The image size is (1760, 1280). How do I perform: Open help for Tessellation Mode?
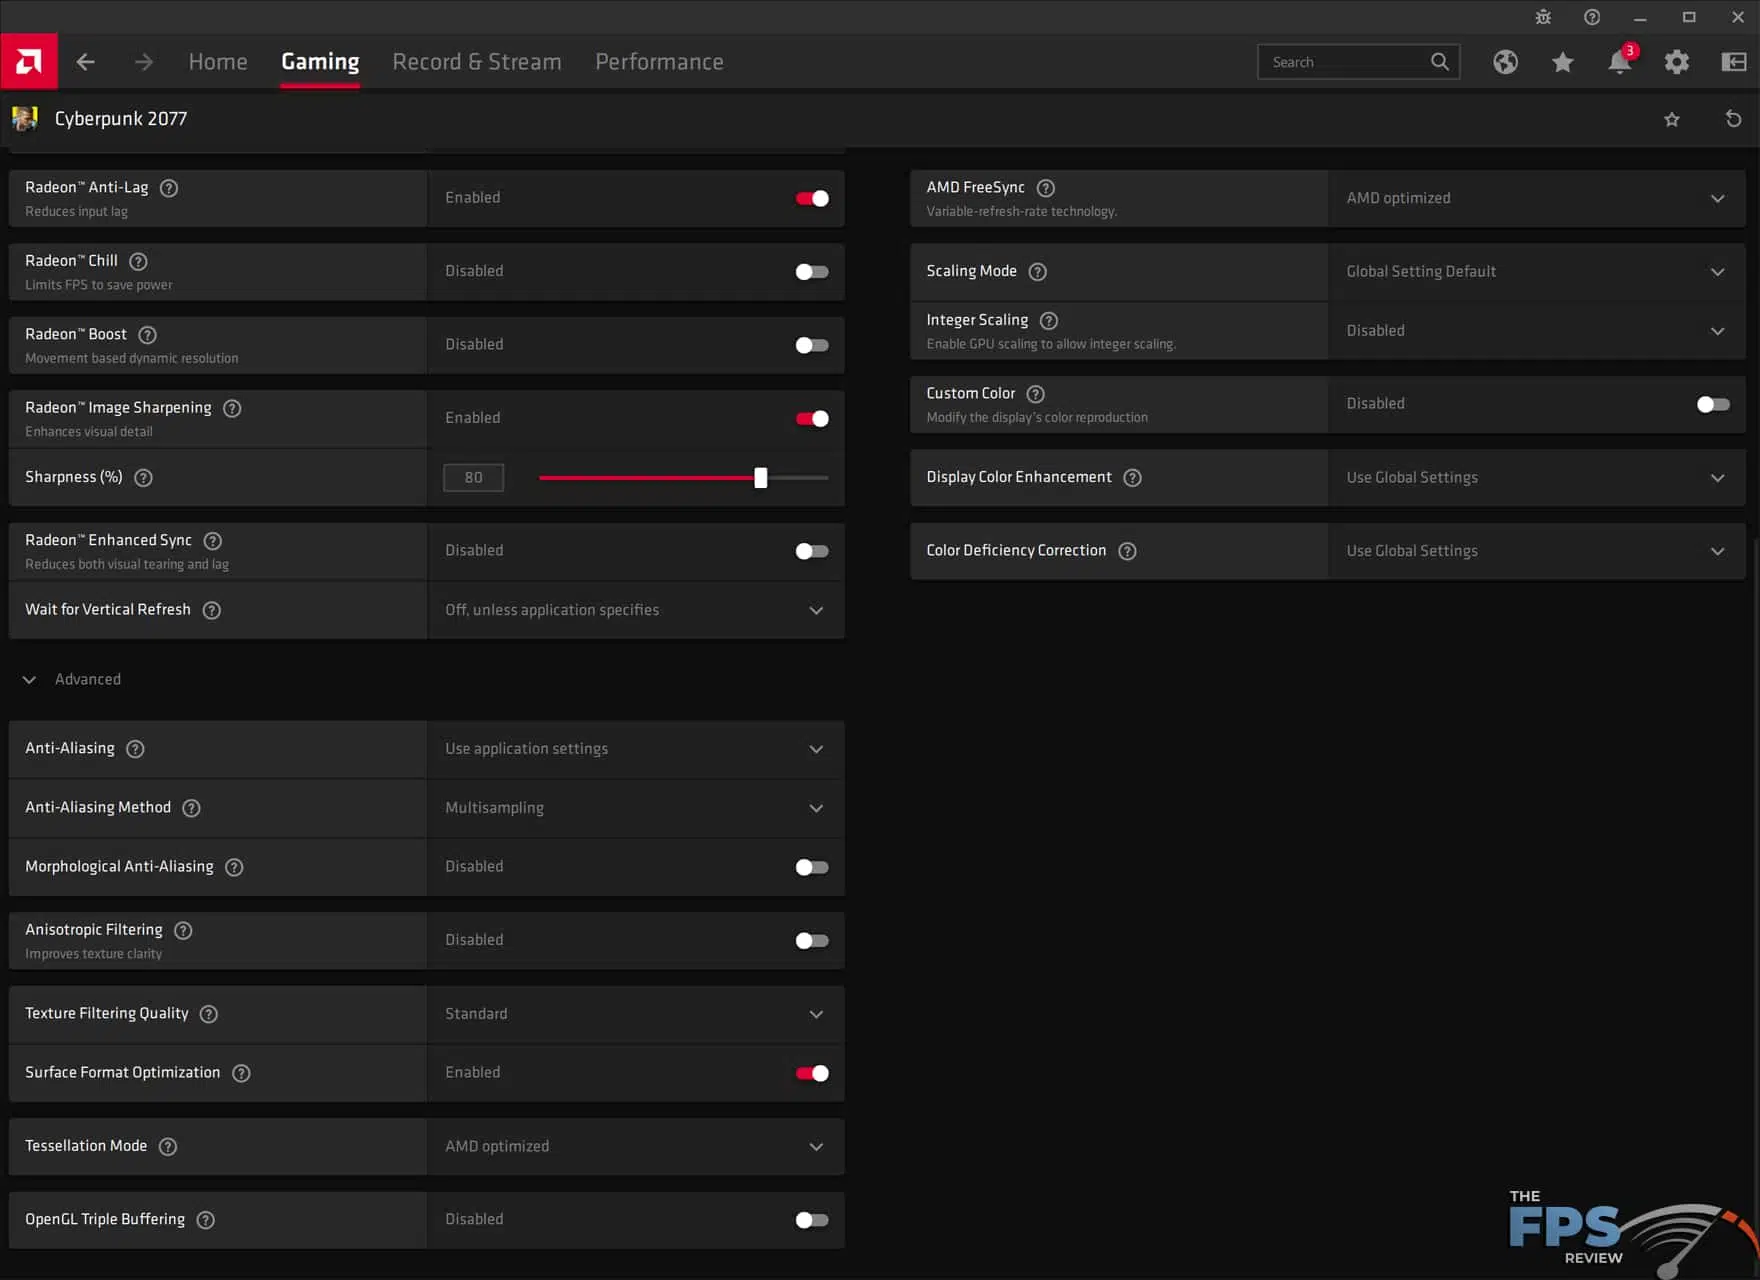click(168, 1147)
